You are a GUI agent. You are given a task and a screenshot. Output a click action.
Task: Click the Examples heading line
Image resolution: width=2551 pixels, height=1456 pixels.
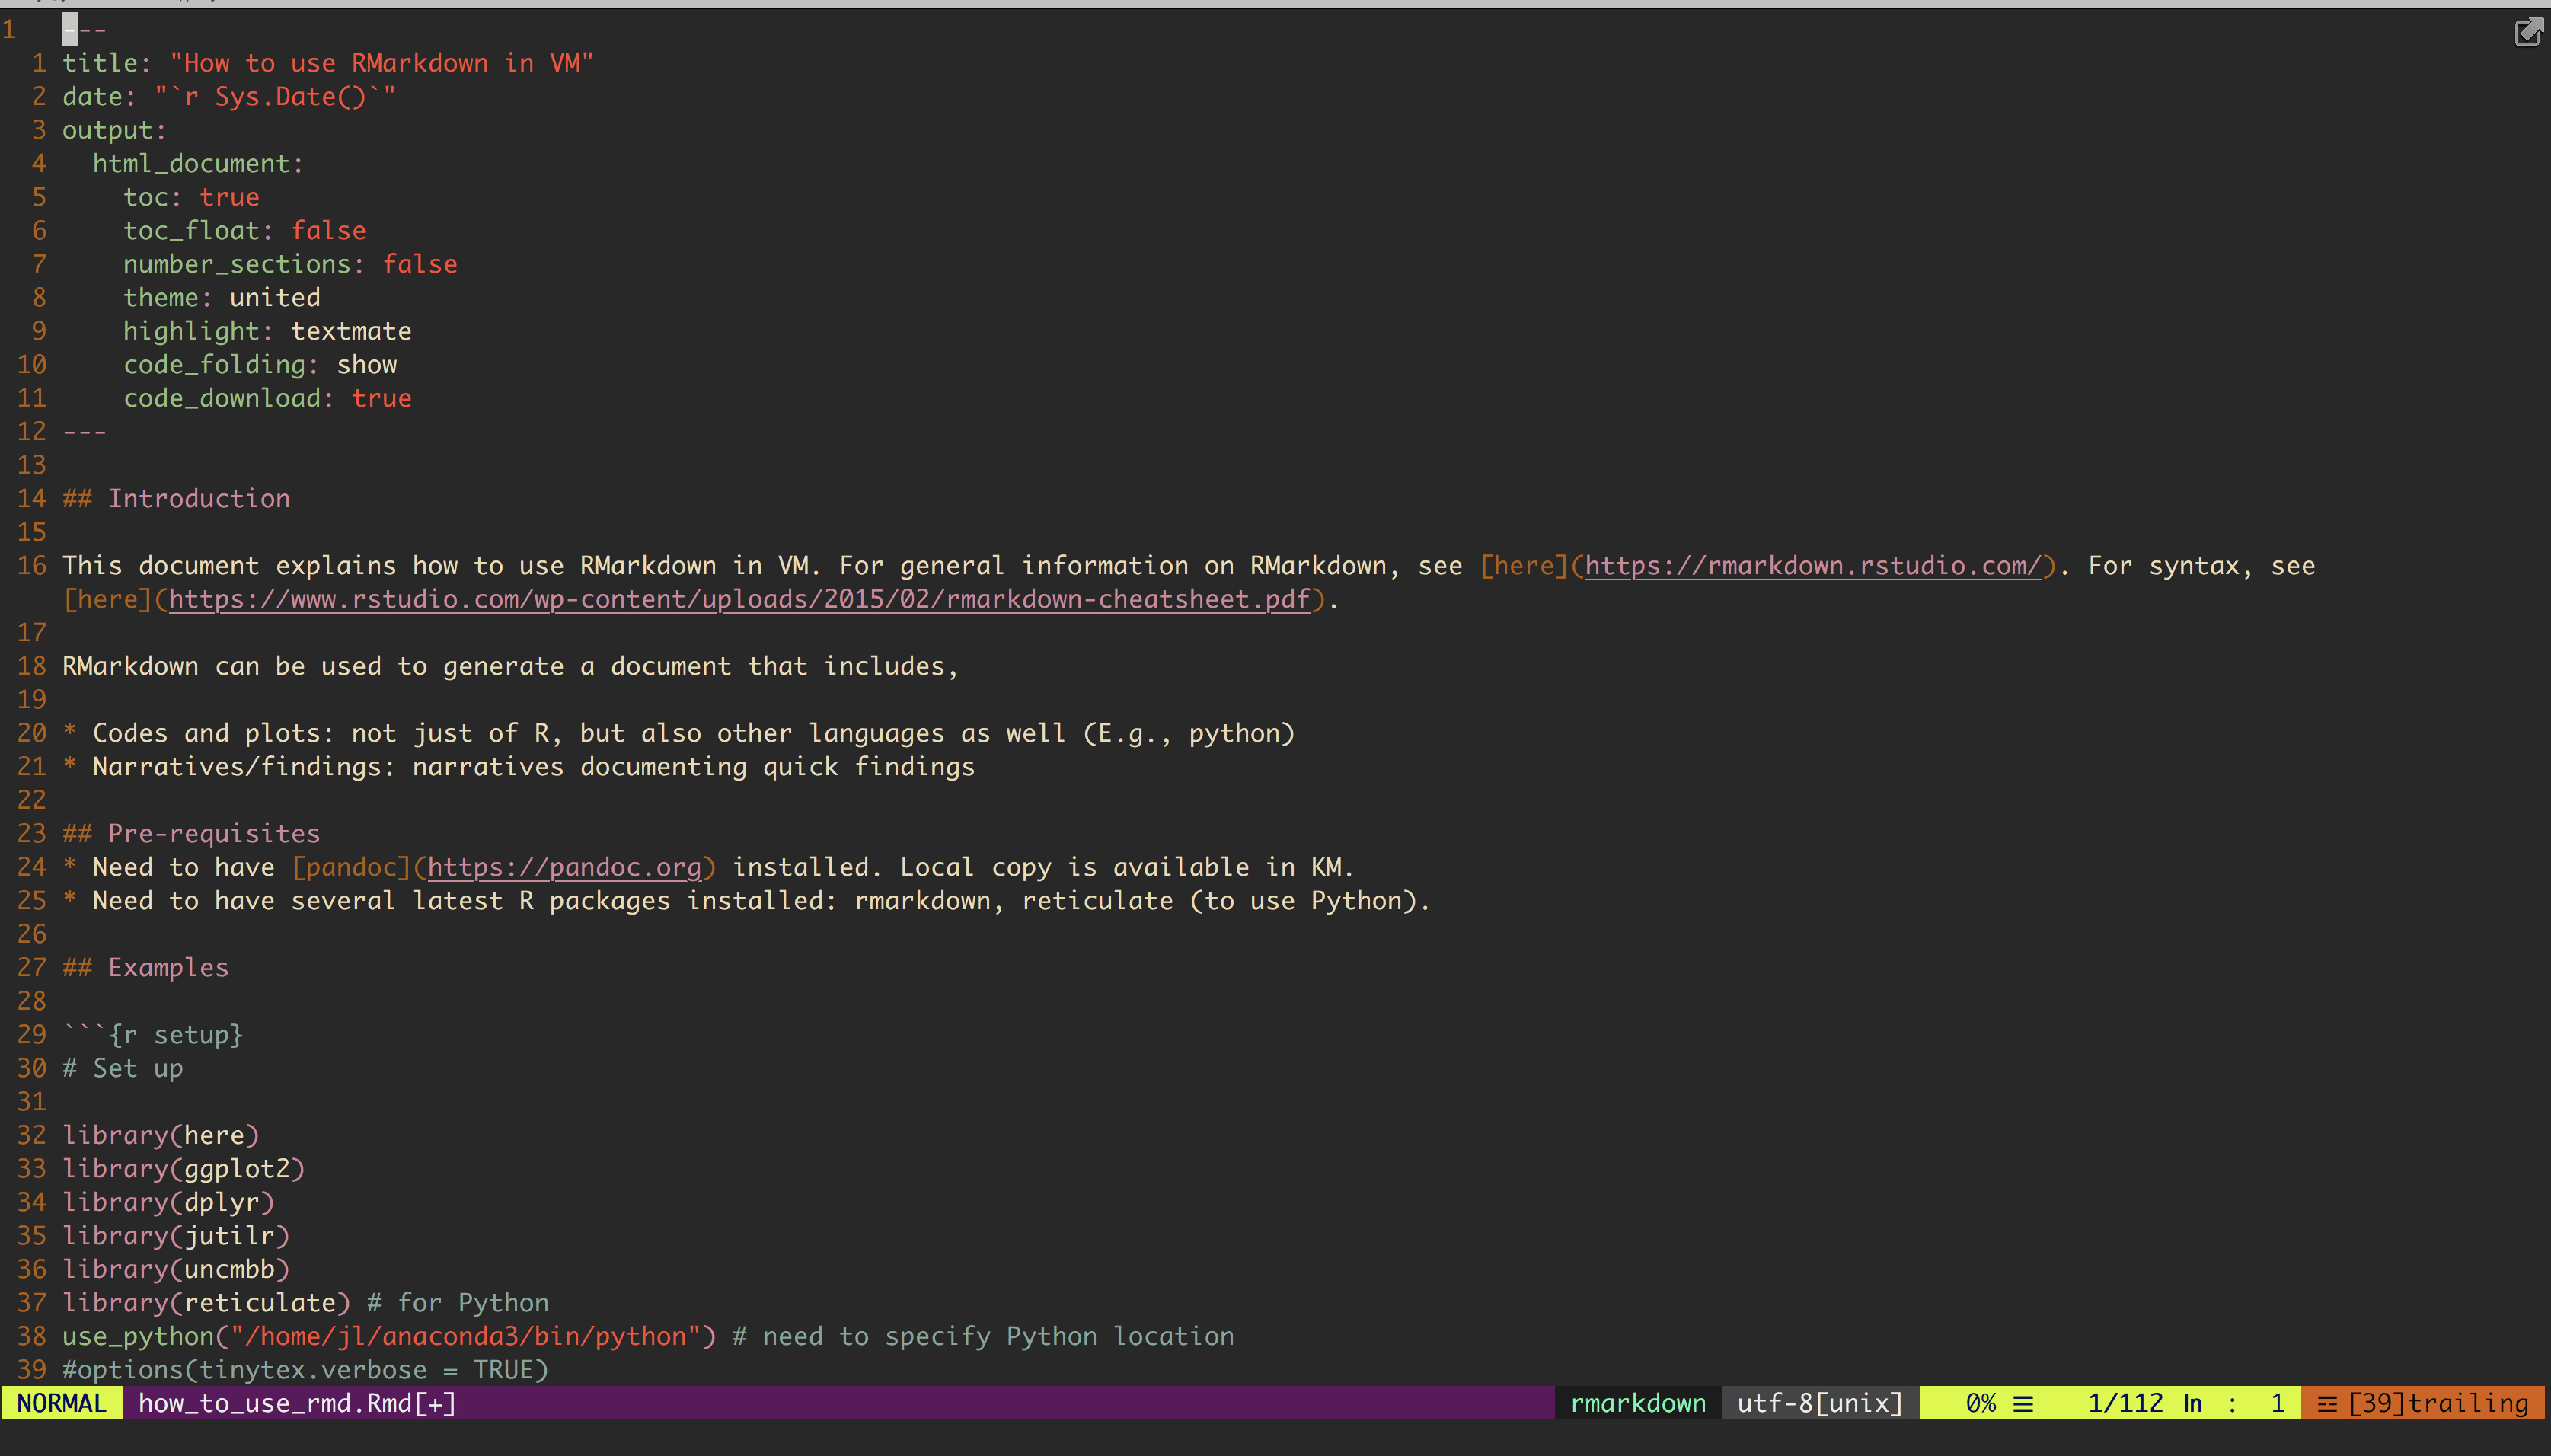167,968
